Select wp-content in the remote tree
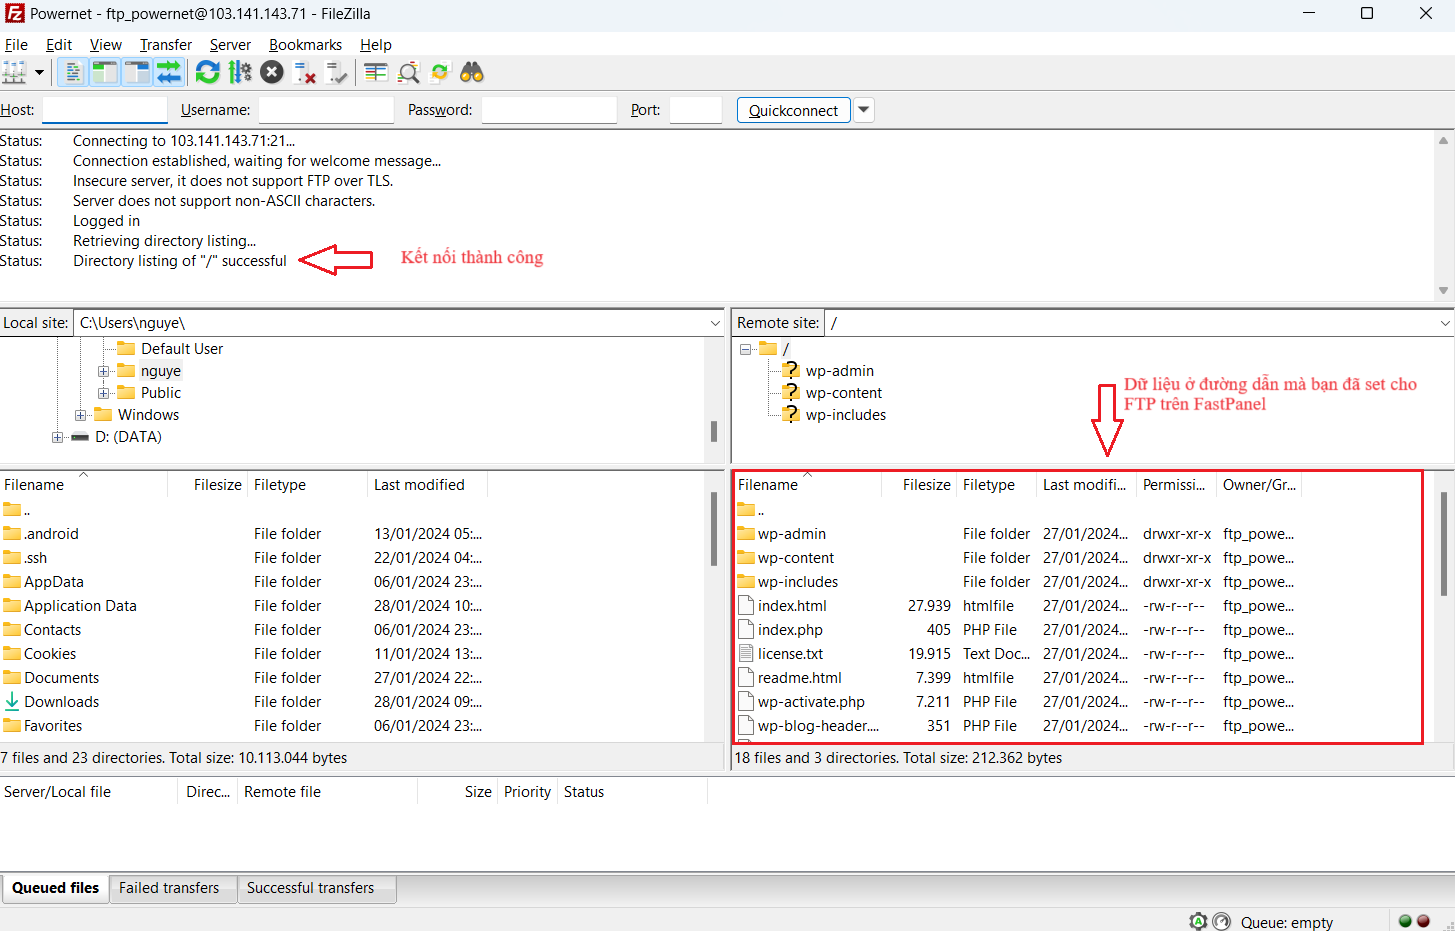This screenshot has width=1455, height=931. click(x=843, y=393)
